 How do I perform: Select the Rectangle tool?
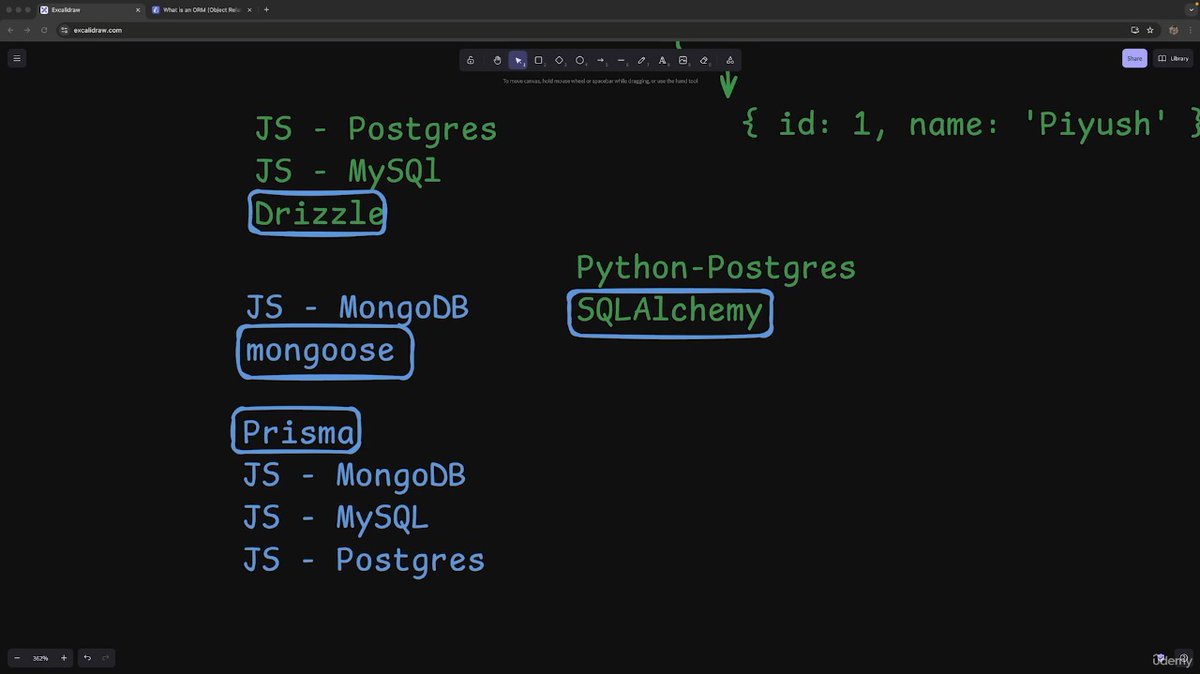538,60
